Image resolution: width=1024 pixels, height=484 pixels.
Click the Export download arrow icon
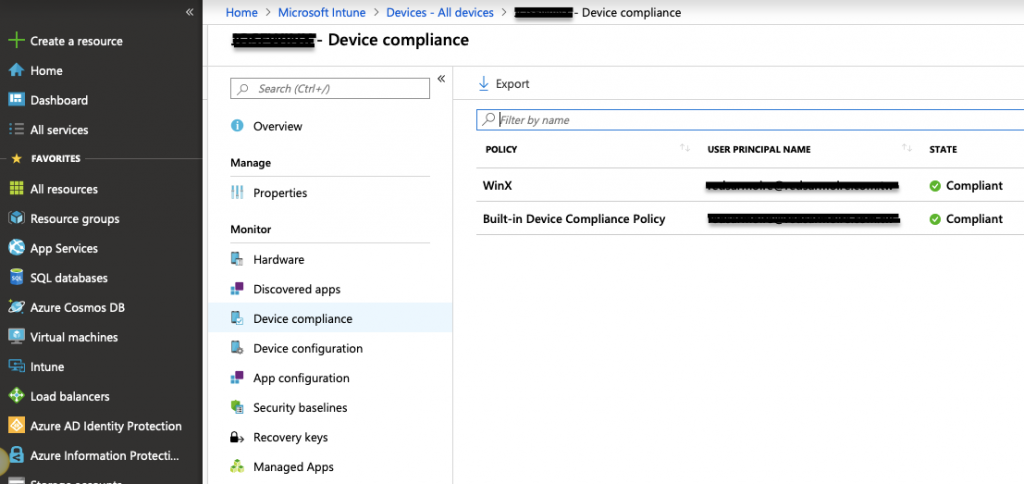tap(484, 84)
